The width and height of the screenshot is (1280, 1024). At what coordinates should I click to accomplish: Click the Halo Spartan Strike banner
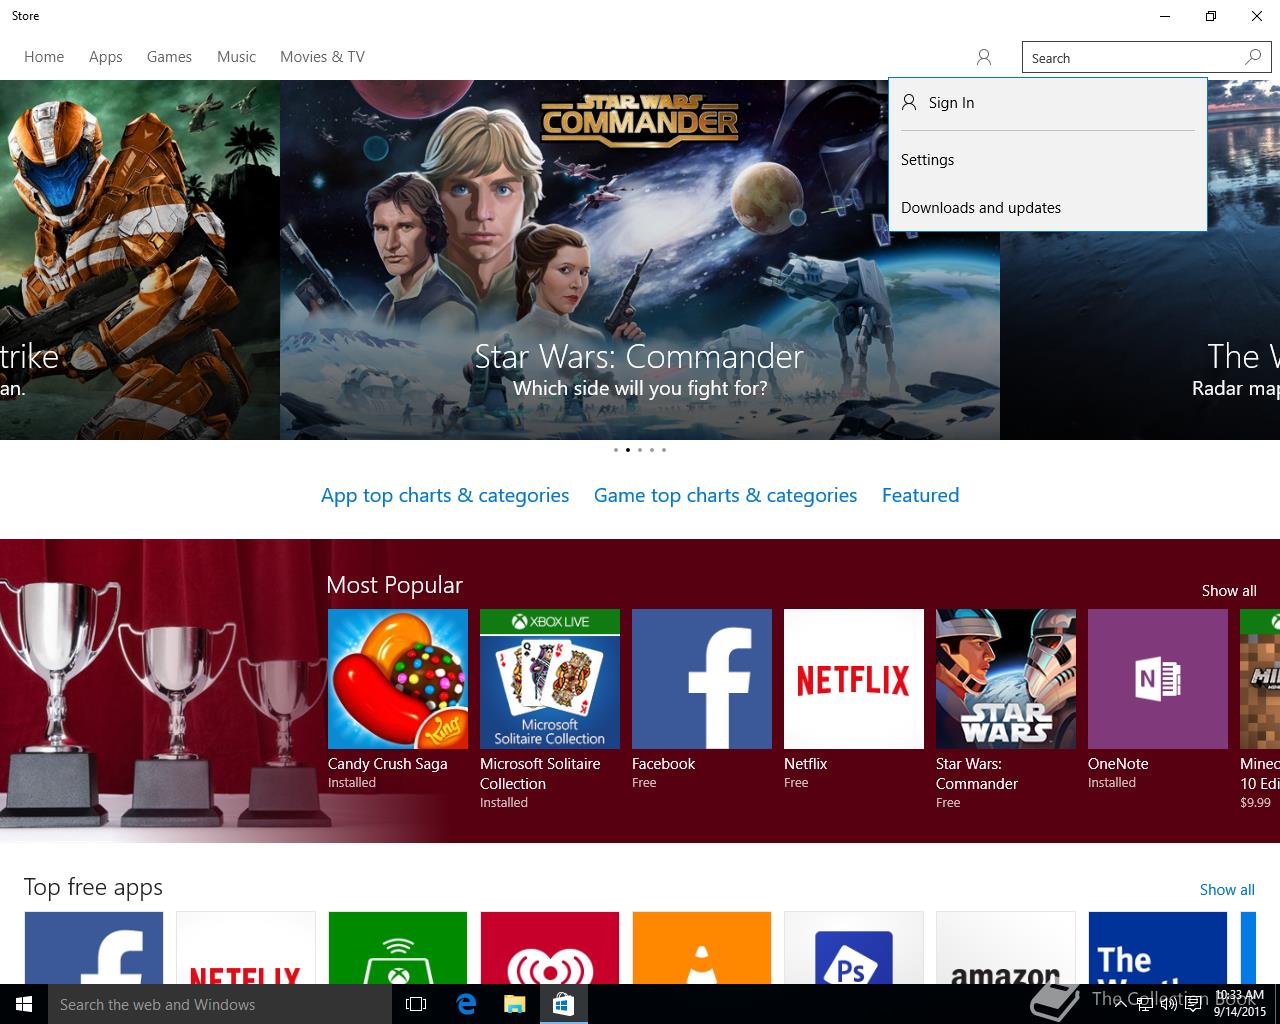click(140, 260)
